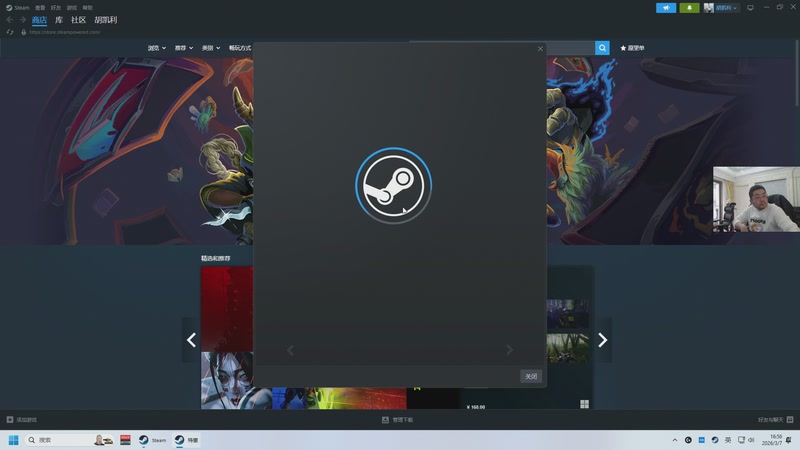Open 好友与聊天 (Friends & Chat)
This screenshot has height=450, width=800.
point(775,420)
